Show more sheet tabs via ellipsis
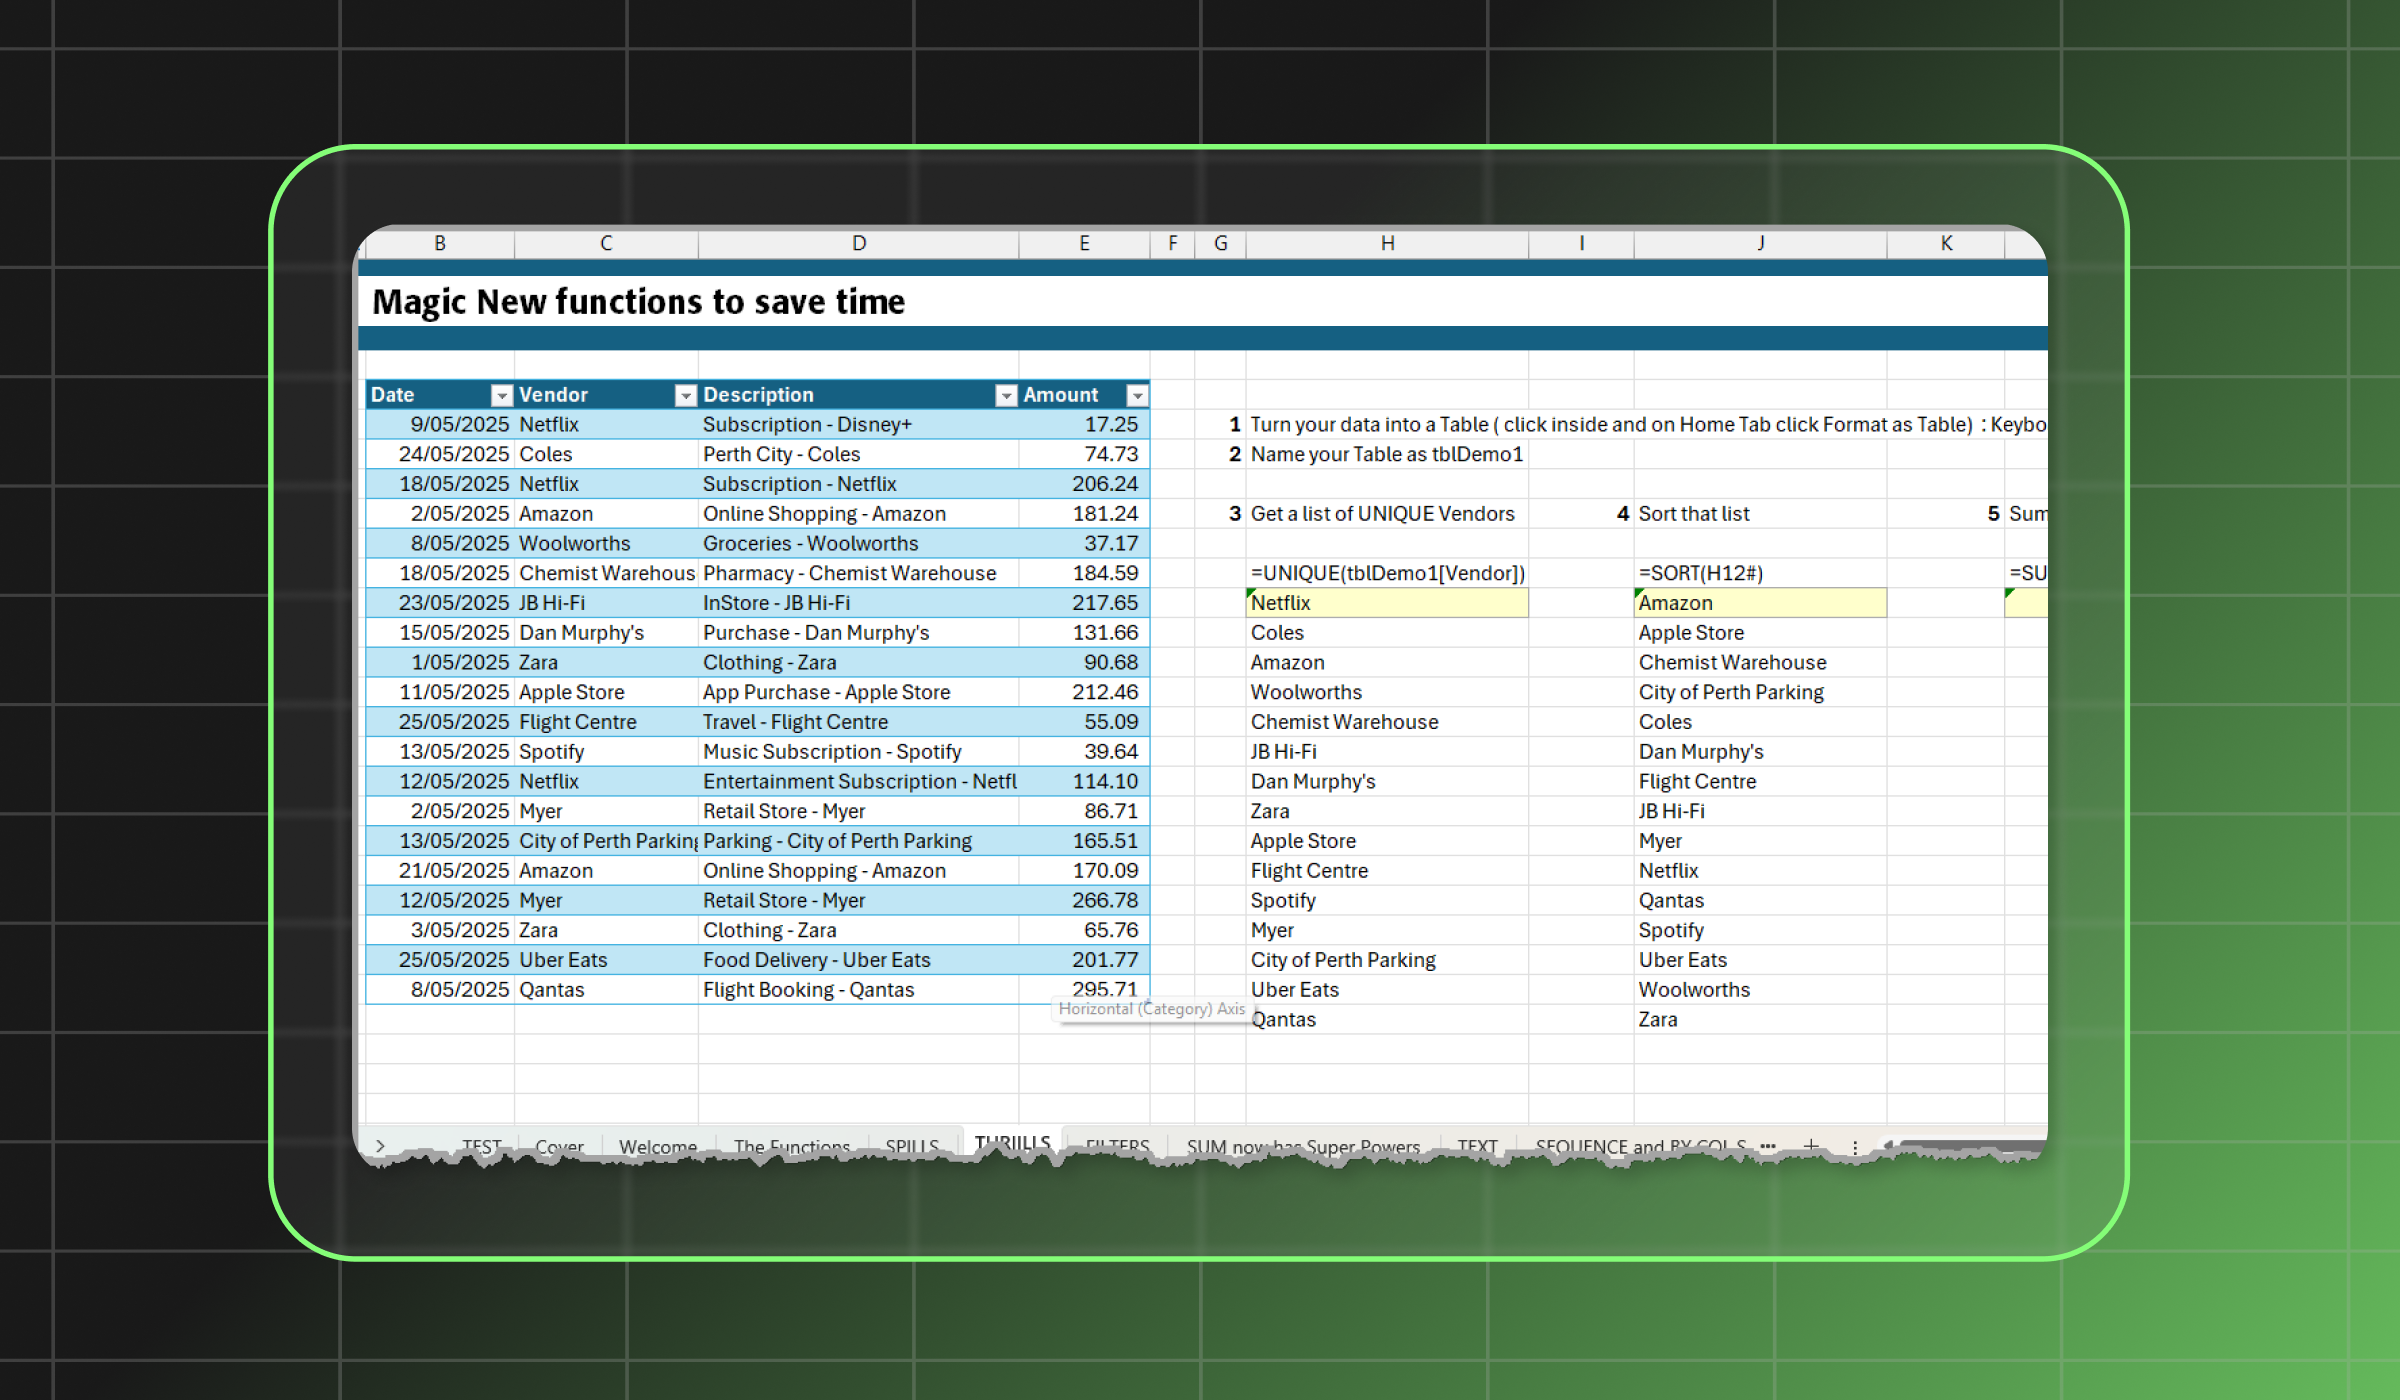This screenshot has width=2400, height=1400. [1768, 1146]
